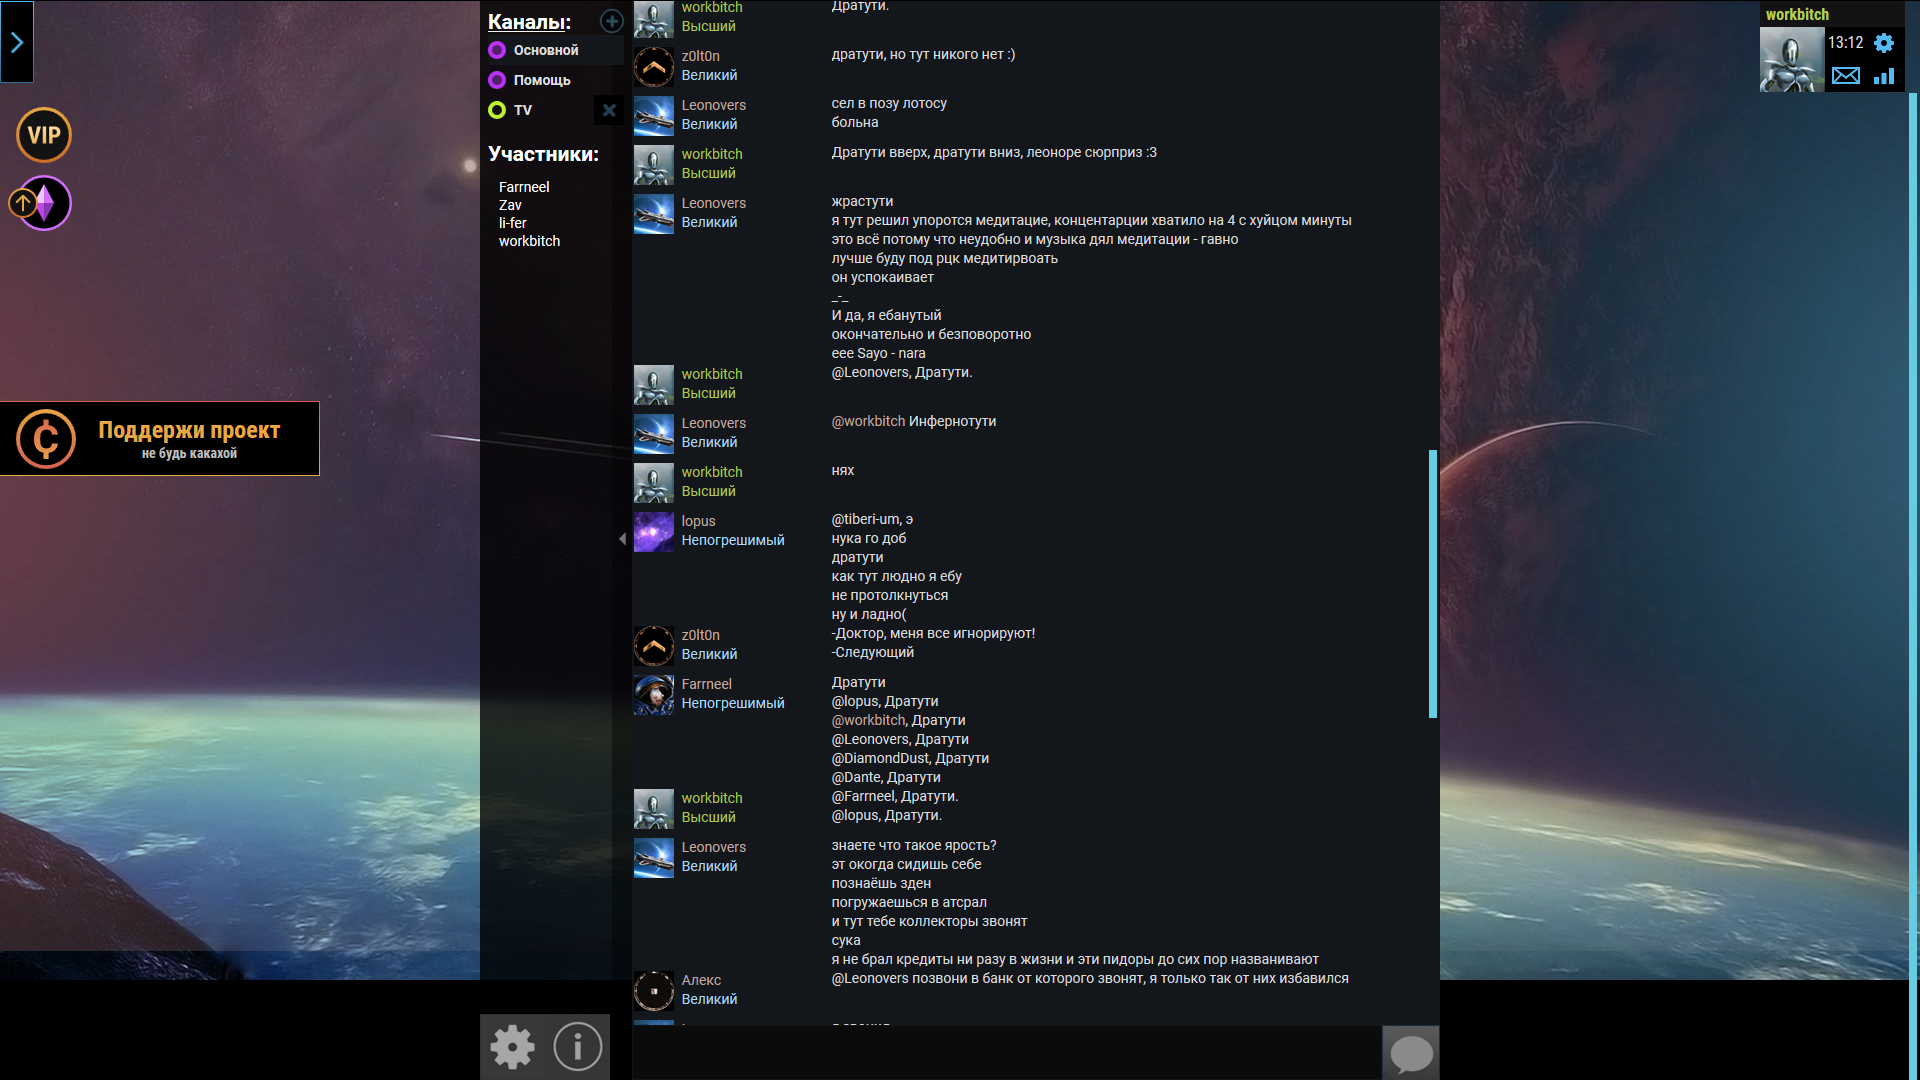
Task: Open the statistics bar chart icon
Action: click(x=1884, y=76)
